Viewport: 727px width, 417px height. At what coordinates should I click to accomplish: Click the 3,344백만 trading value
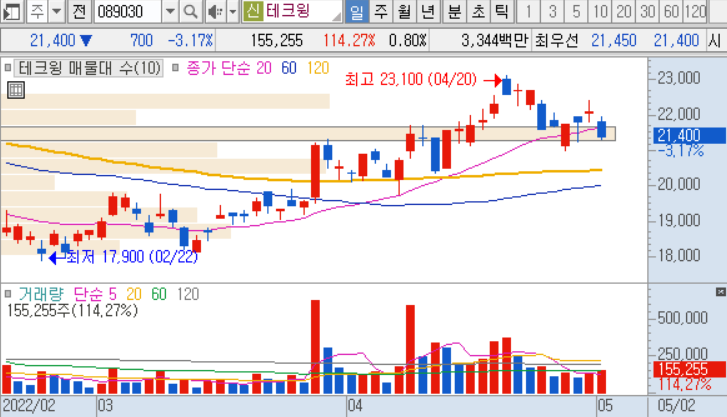pos(495,41)
